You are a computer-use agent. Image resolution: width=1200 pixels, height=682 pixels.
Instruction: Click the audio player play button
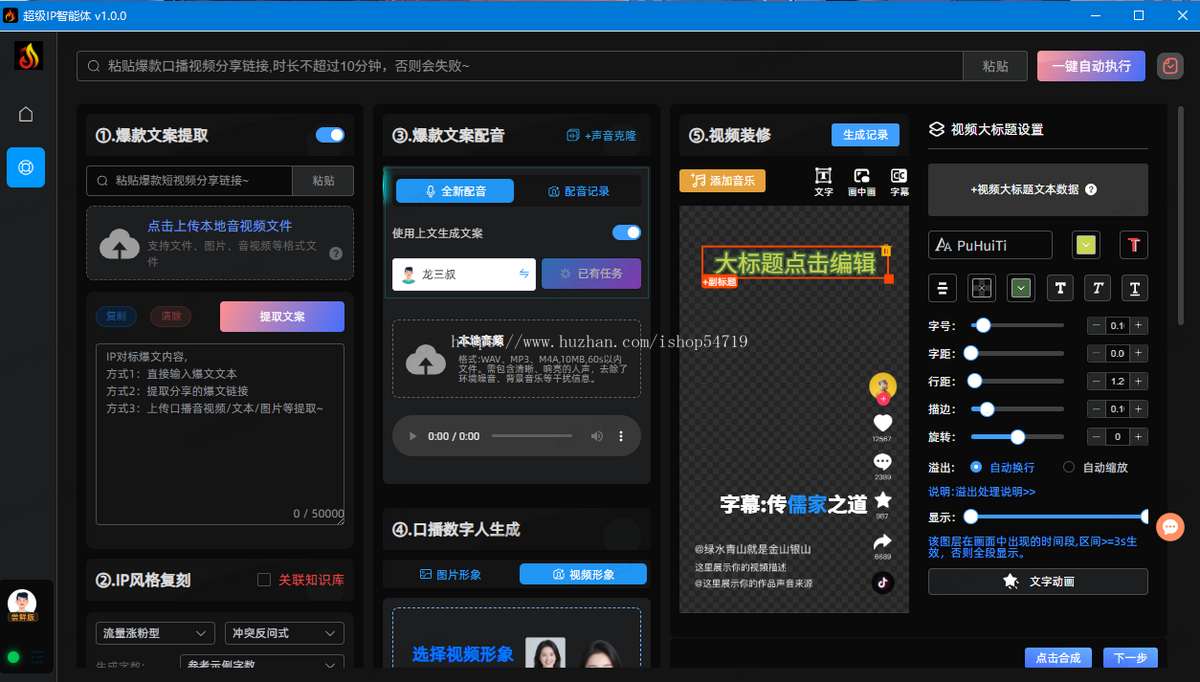tap(411, 436)
